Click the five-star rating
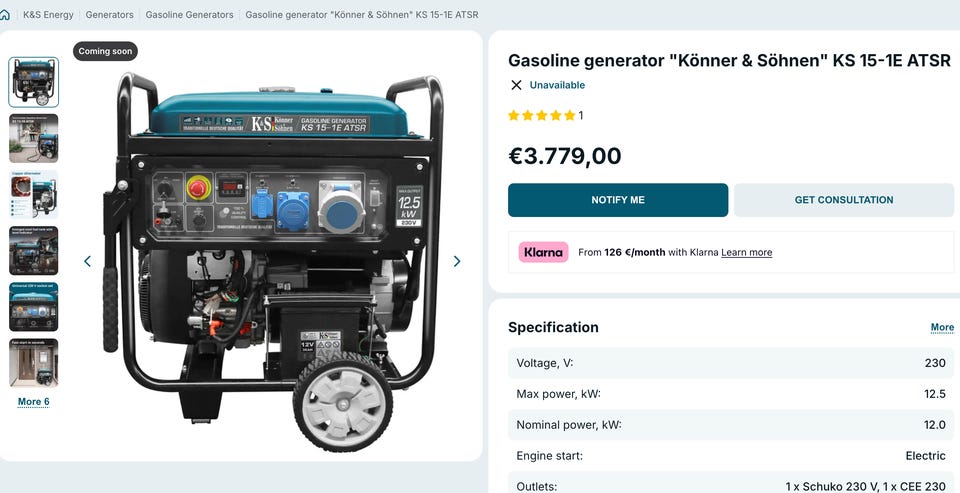This screenshot has height=493, width=960. click(x=542, y=115)
